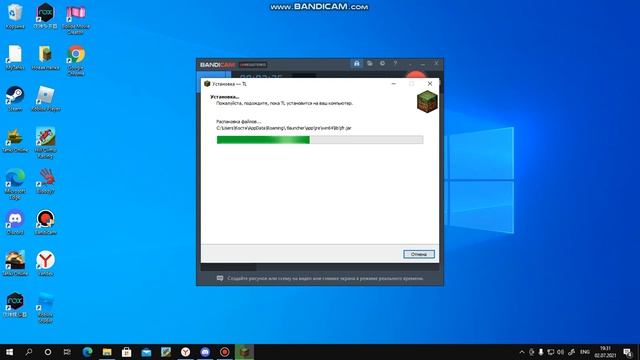Click the file path text starting with C:\Users
The width and height of the screenshot is (640, 360).
click(x=284, y=128)
